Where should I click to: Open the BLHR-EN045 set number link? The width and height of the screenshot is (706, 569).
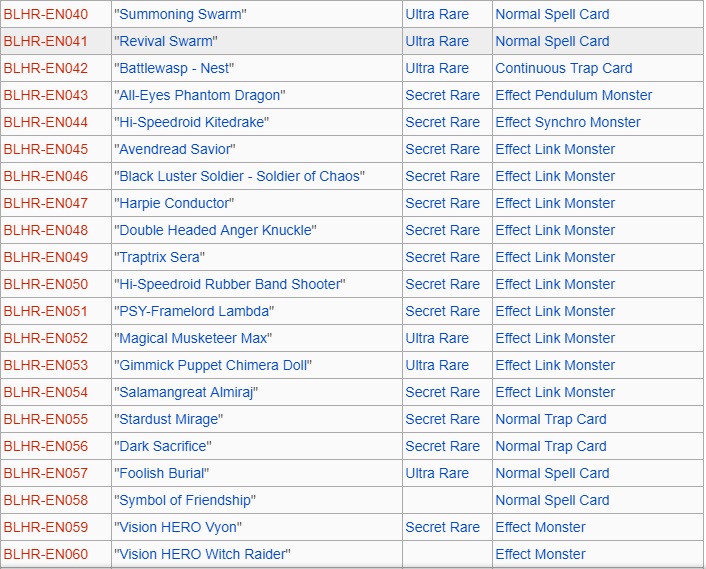coord(45,150)
